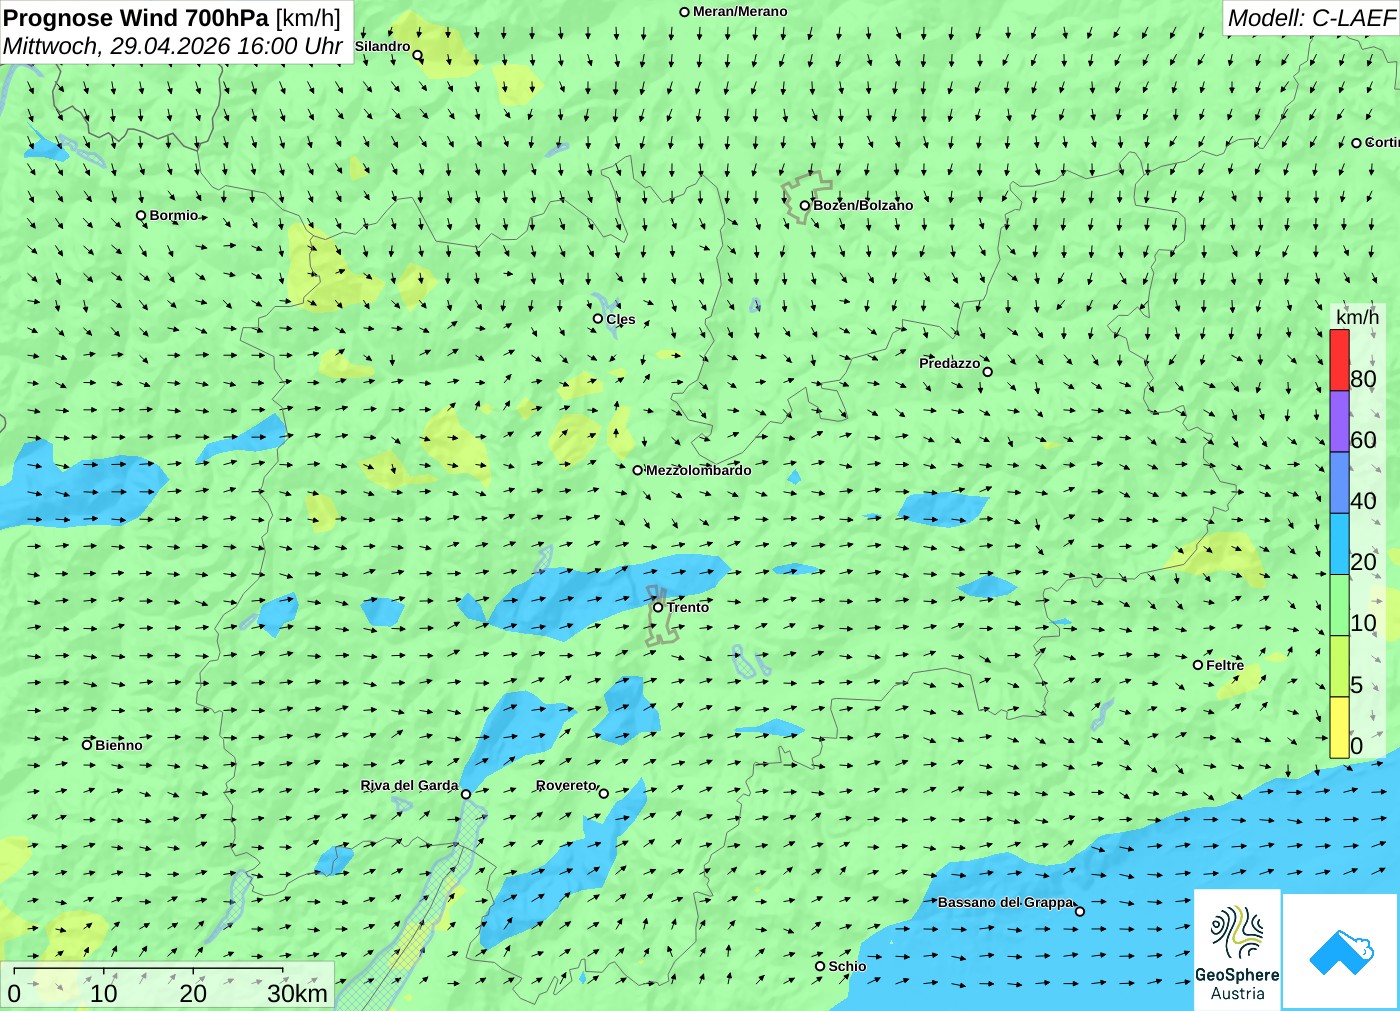Click the Rovereto map marker circle
This screenshot has height=1011, width=1400.
(x=604, y=793)
